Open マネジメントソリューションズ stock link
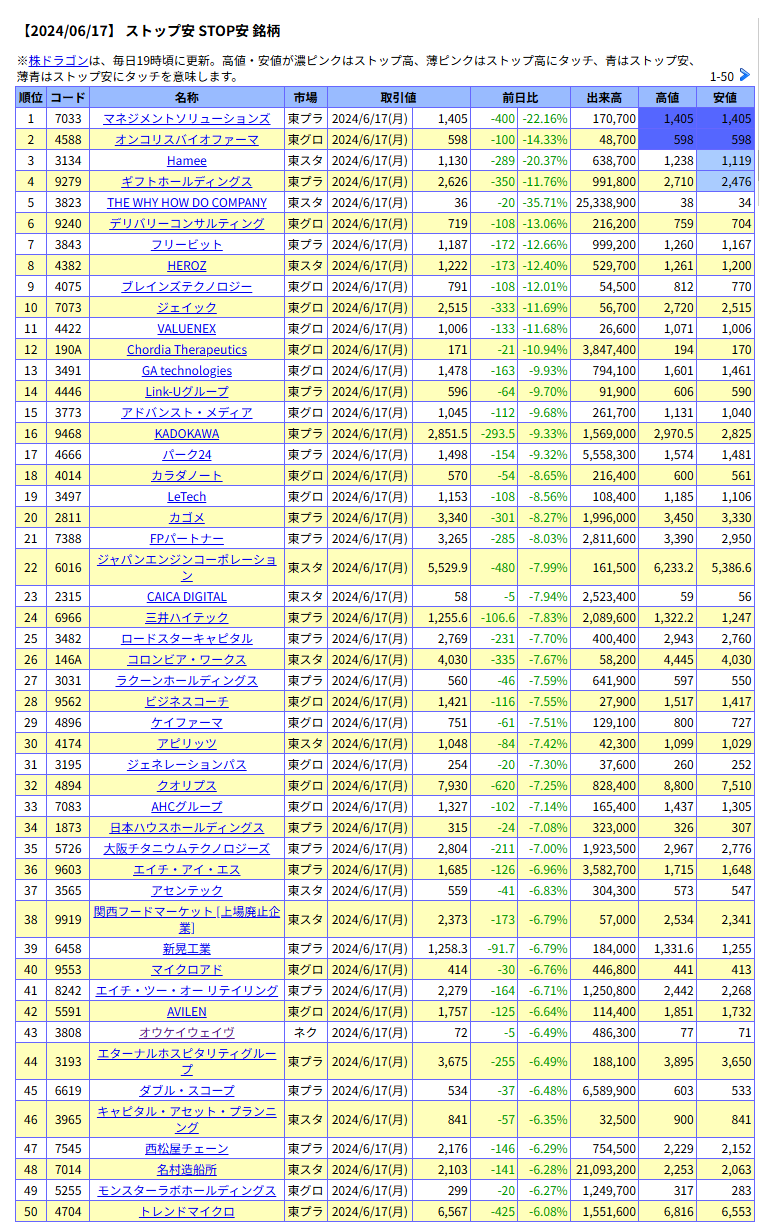The image size is (759, 1228). pos(187,118)
